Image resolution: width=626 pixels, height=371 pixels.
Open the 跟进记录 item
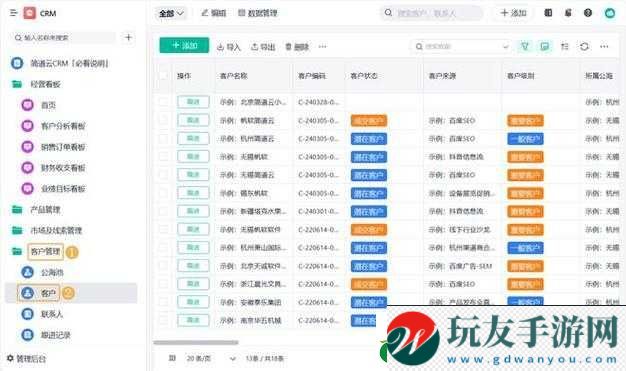tap(55, 335)
